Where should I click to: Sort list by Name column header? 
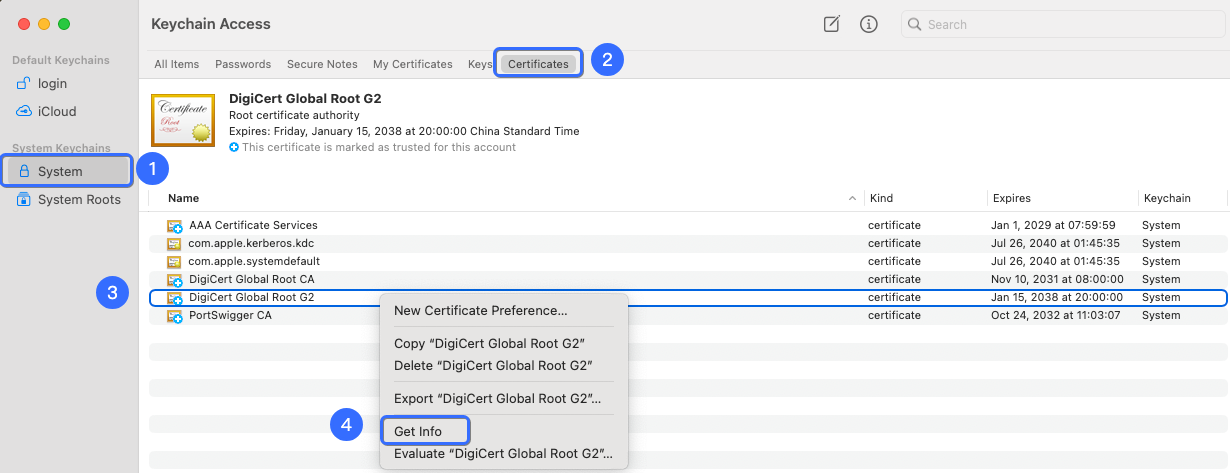click(x=183, y=198)
